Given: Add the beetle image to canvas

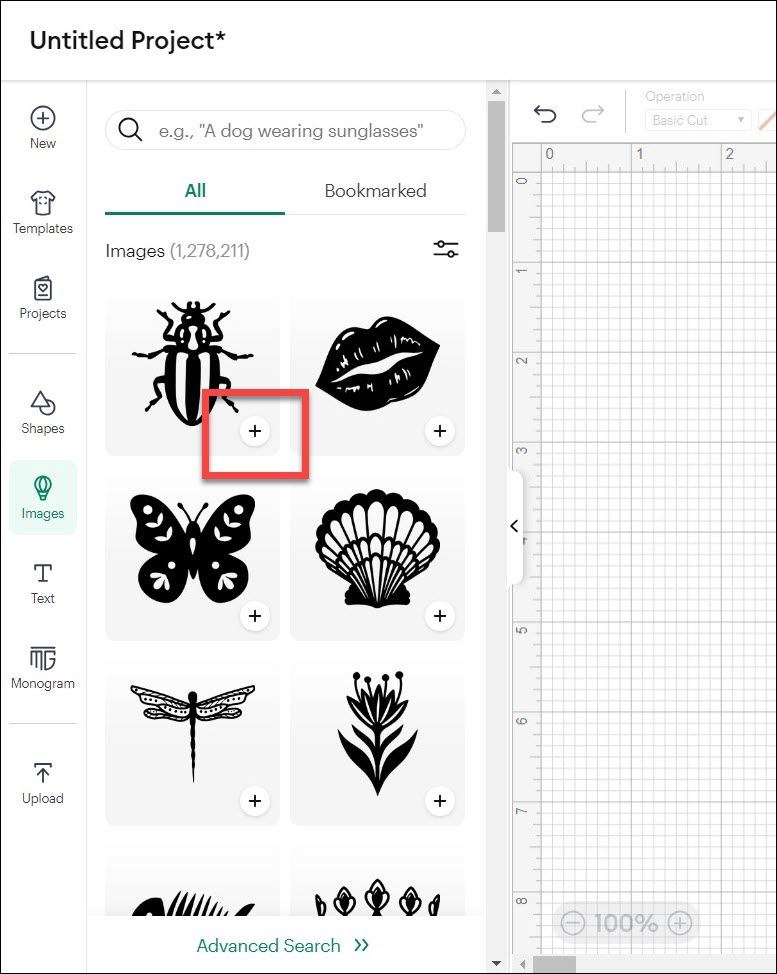Looking at the screenshot, I should 255,431.
